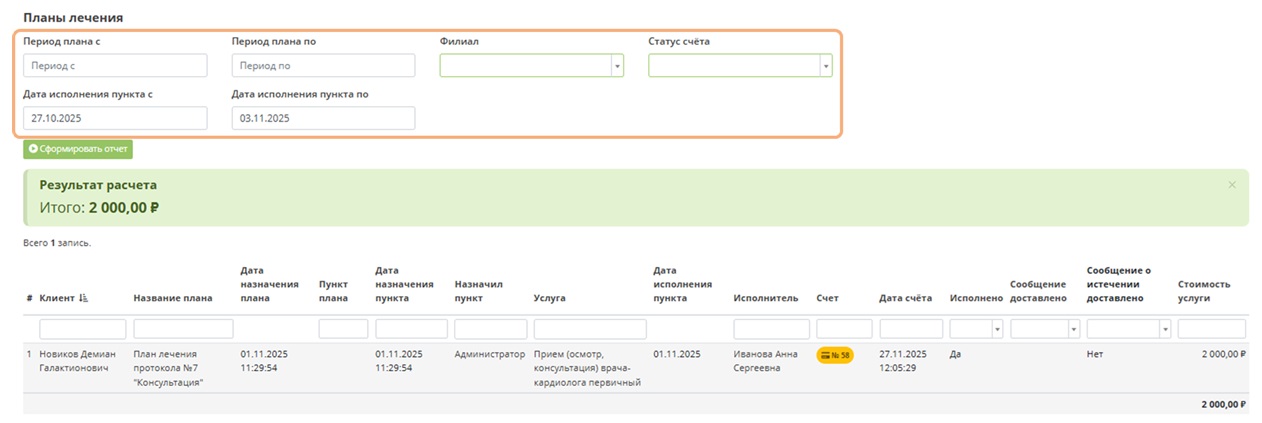Click the Сформировать отчет button

(x=78, y=149)
